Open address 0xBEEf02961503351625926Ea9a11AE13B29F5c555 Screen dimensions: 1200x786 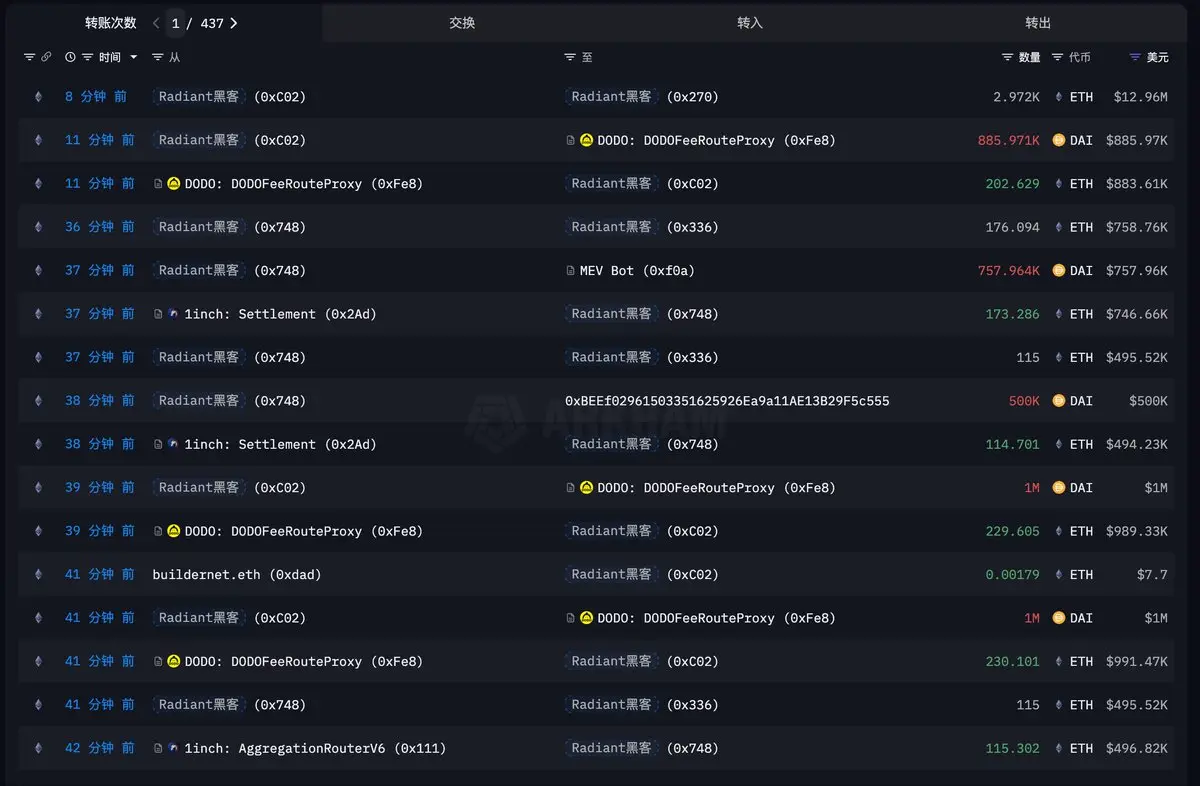[727, 401]
